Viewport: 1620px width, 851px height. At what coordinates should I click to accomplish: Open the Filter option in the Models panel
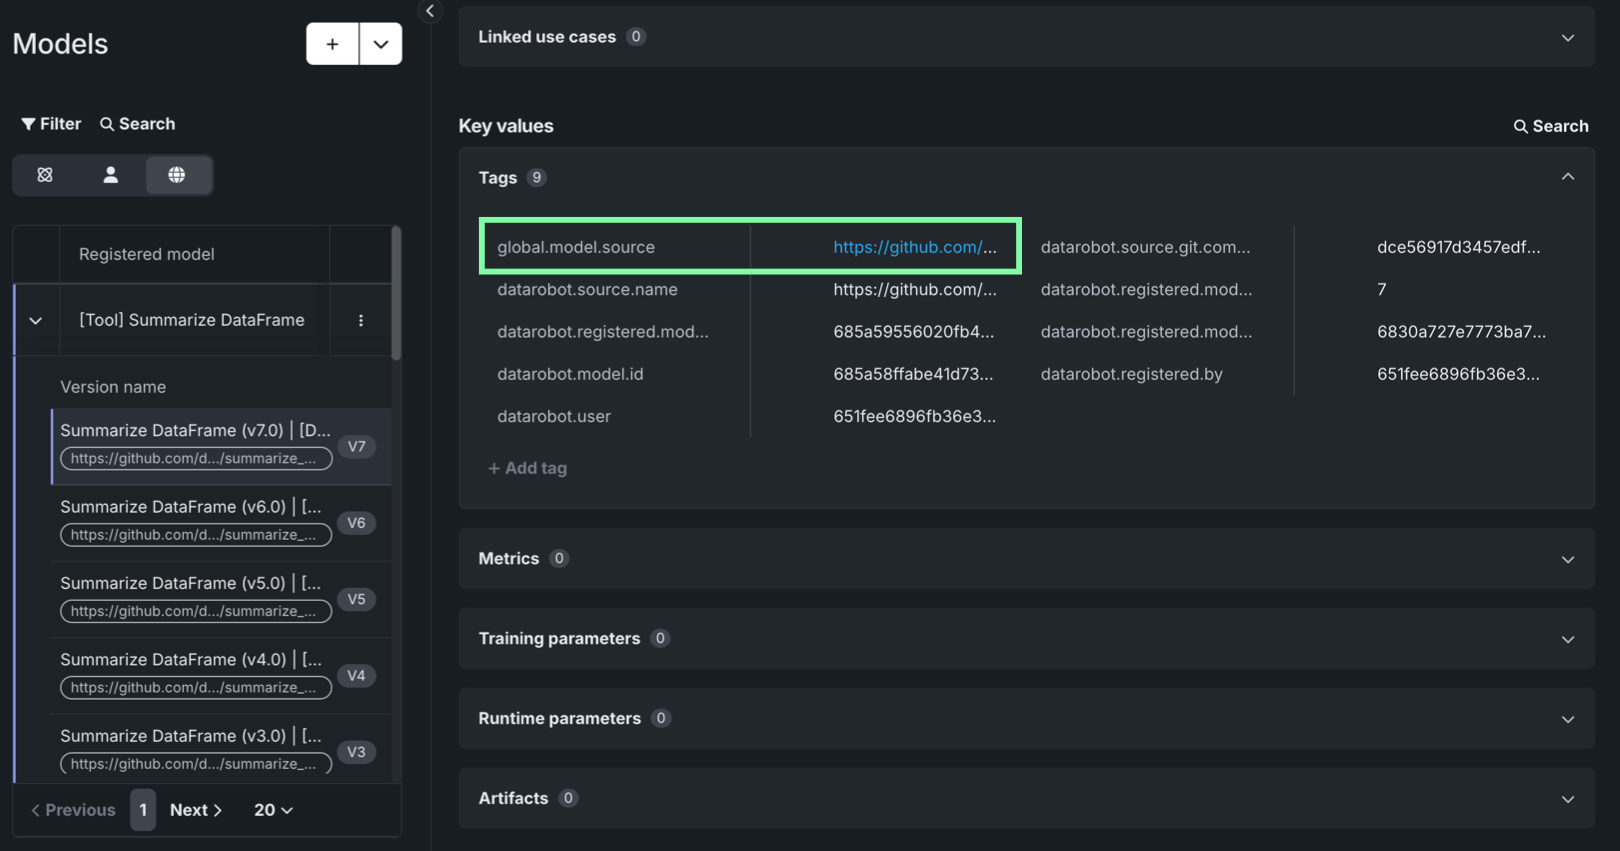tap(51, 124)
